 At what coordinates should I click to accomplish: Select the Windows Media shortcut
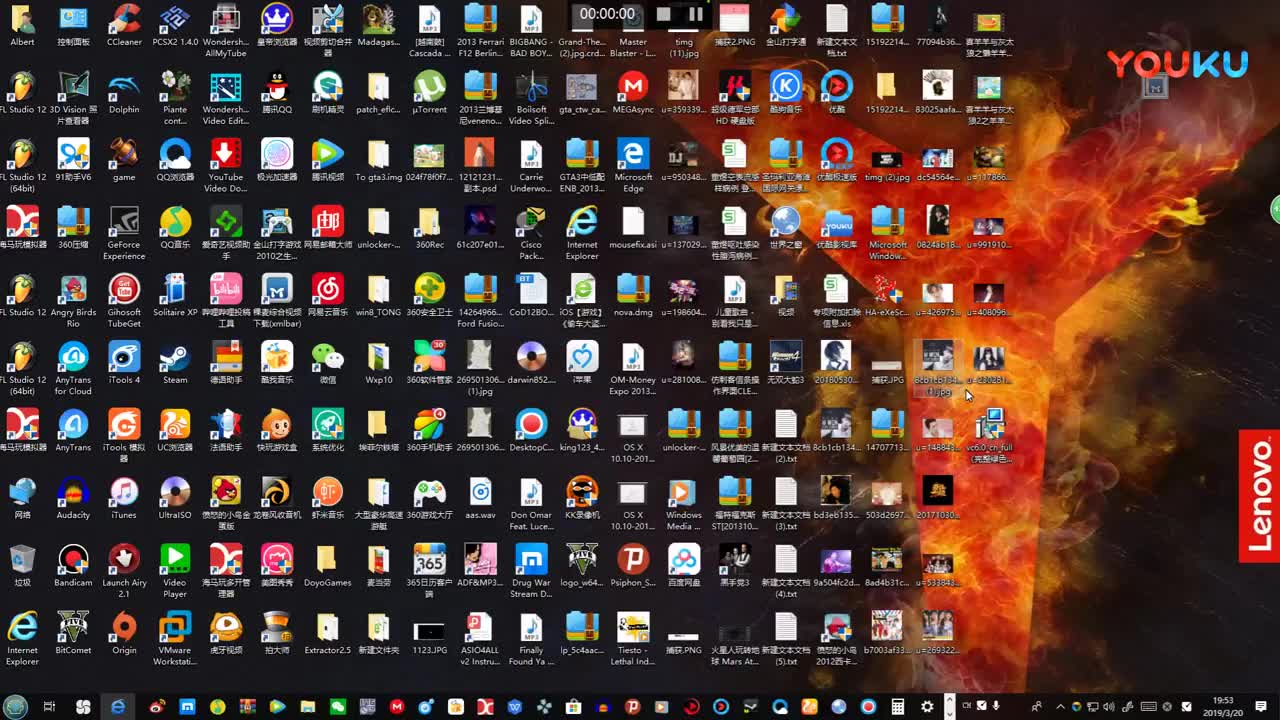click(684, 504)
